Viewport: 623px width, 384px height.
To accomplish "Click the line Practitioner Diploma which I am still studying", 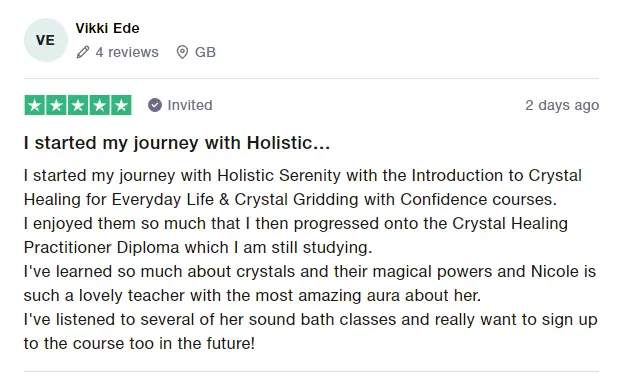I will click(198, 248).
